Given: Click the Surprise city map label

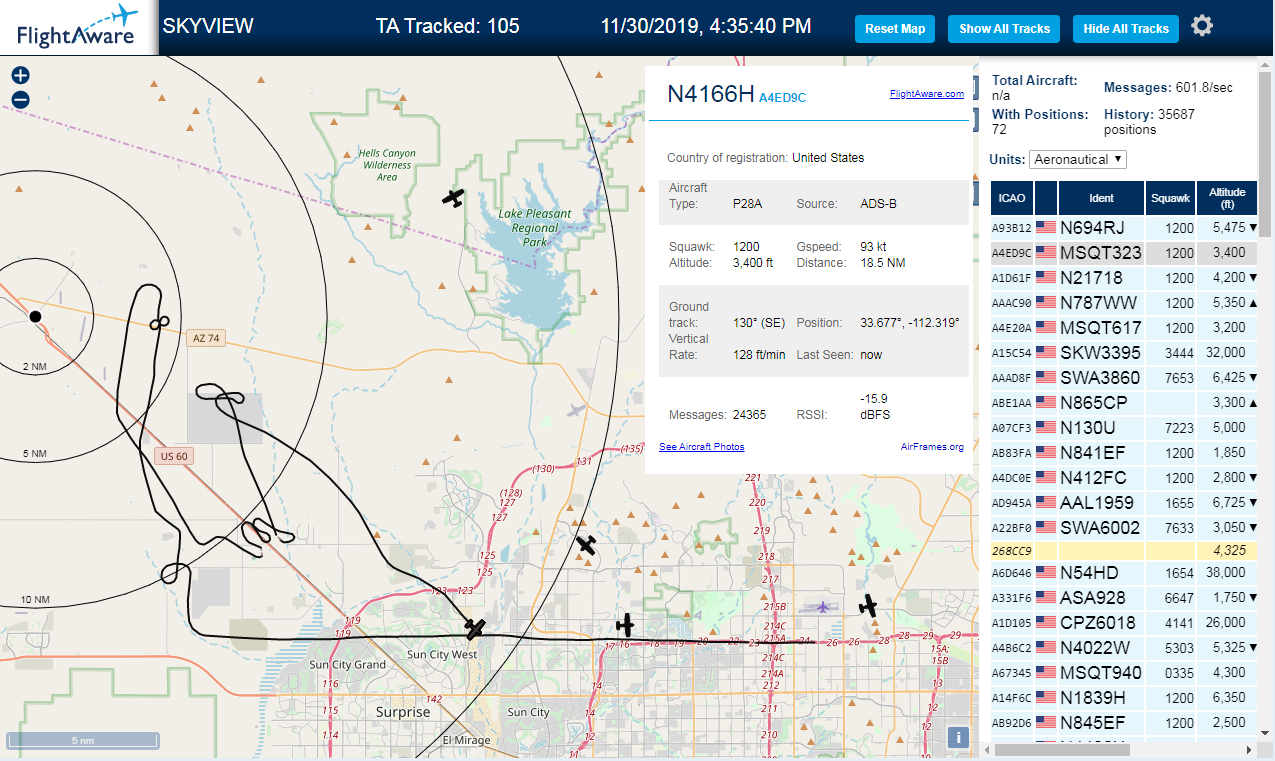Looking at the screenshot, I should (403, 712).
